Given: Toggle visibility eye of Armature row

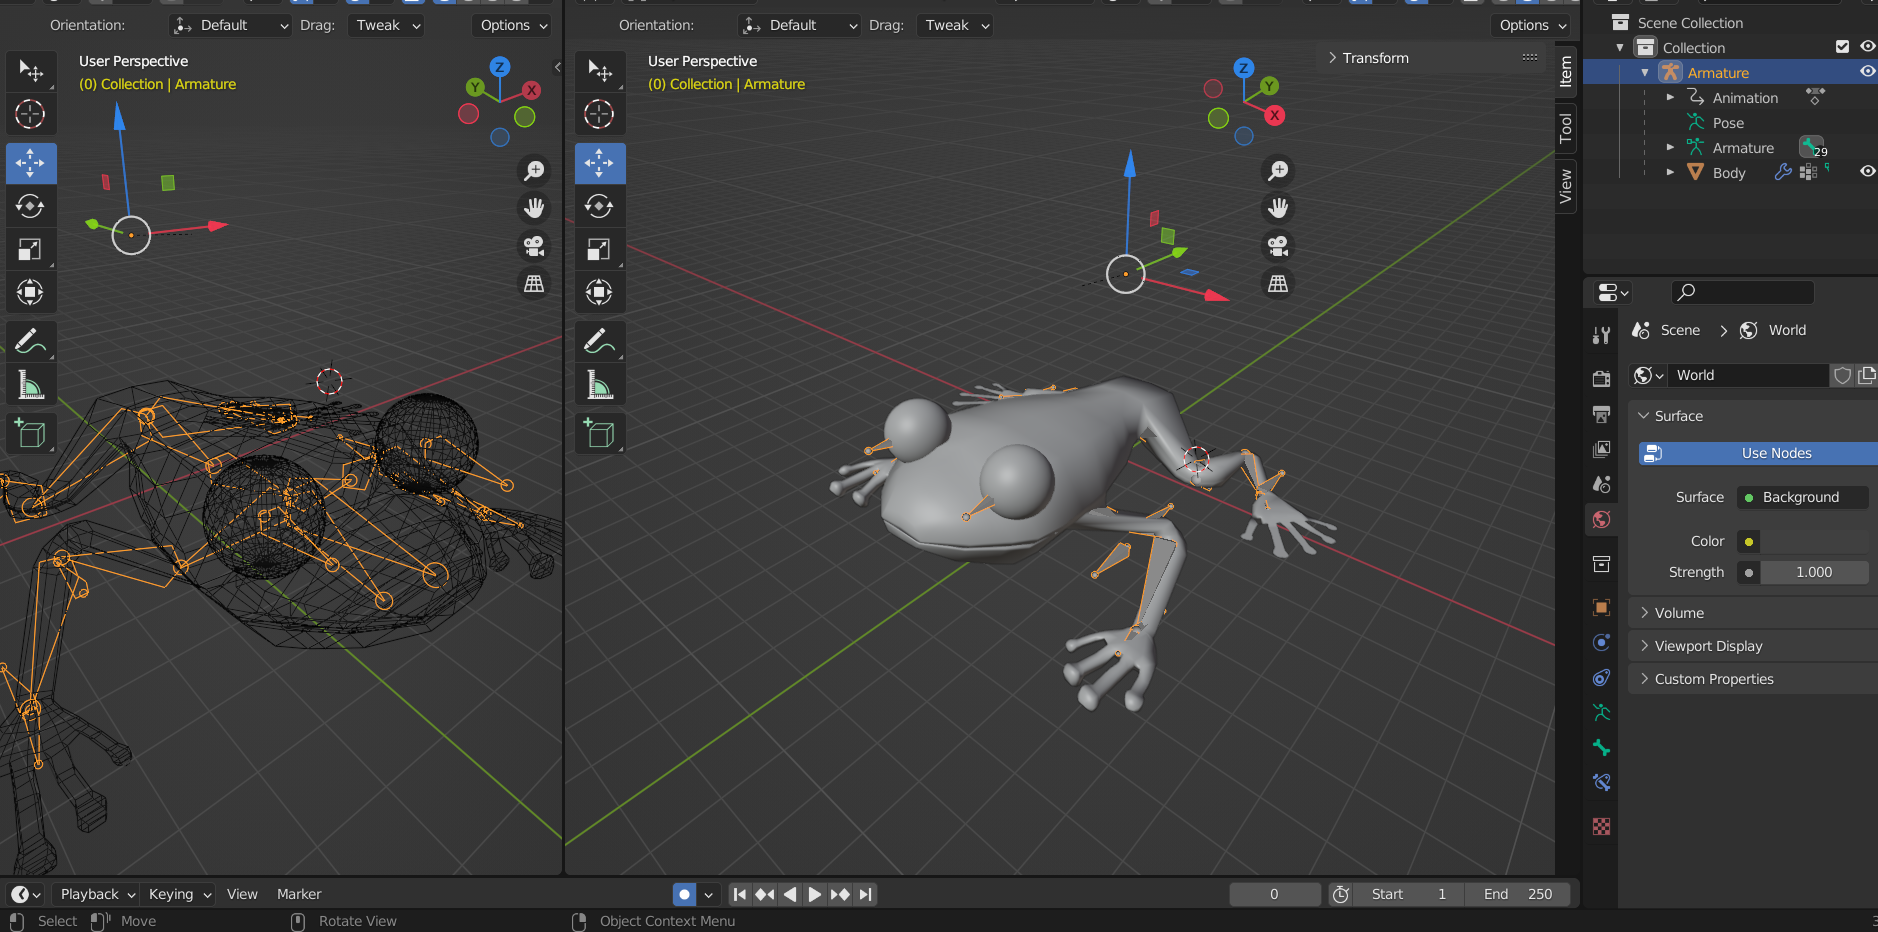Looking at the screenshot, I should 1867,72.
